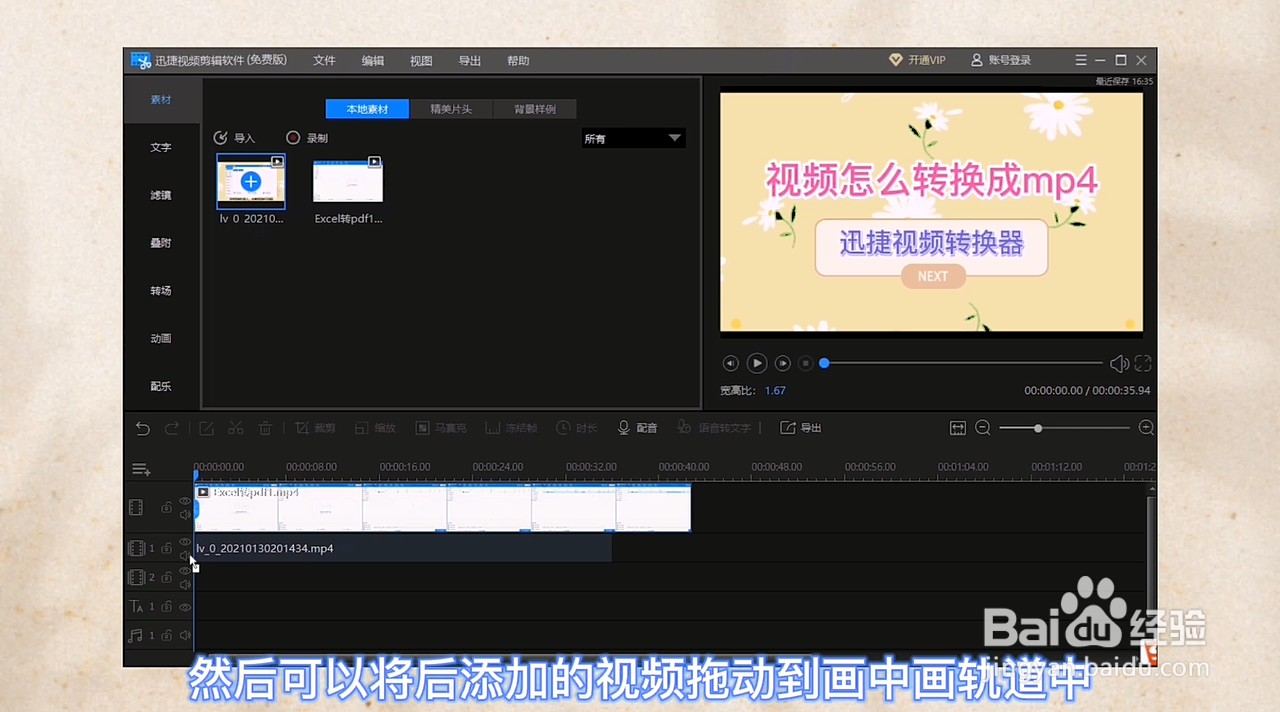The height and width of the screenshot is (712, 1280).
Task: Lock the picture-in-picture track 1
Action: tap(166, 548)
